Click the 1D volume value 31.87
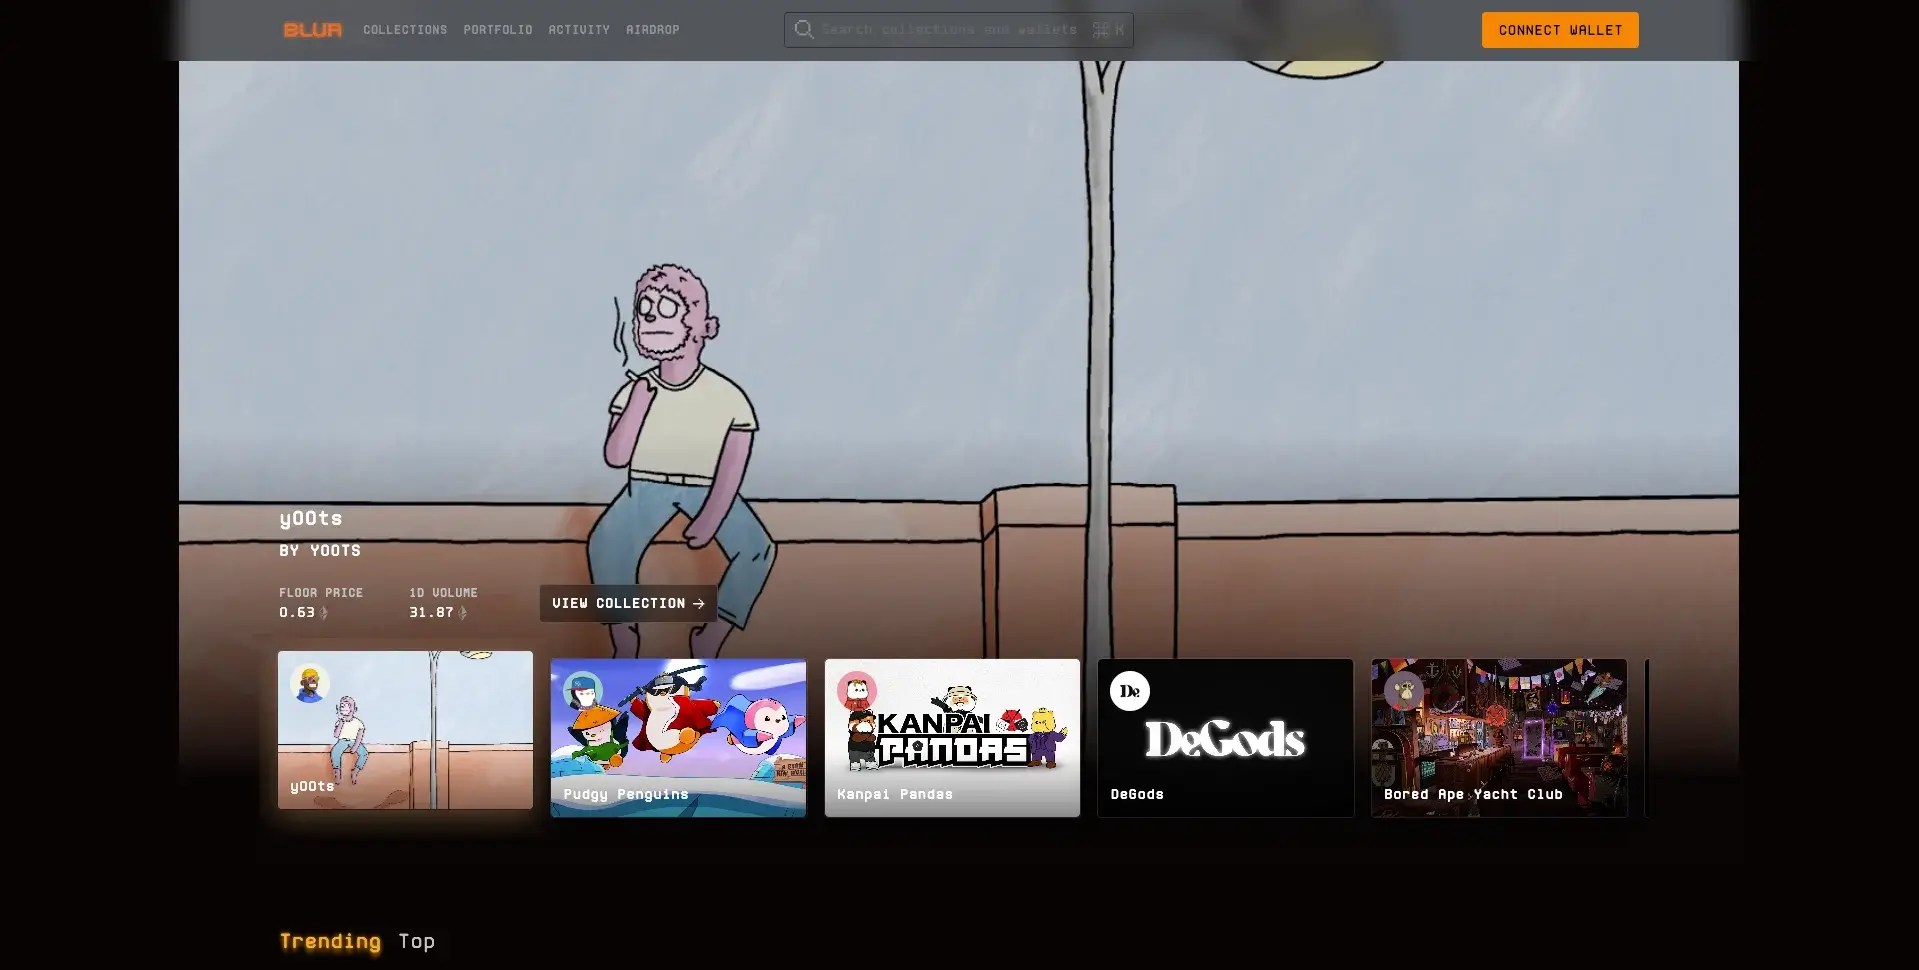 pos(431,612)
